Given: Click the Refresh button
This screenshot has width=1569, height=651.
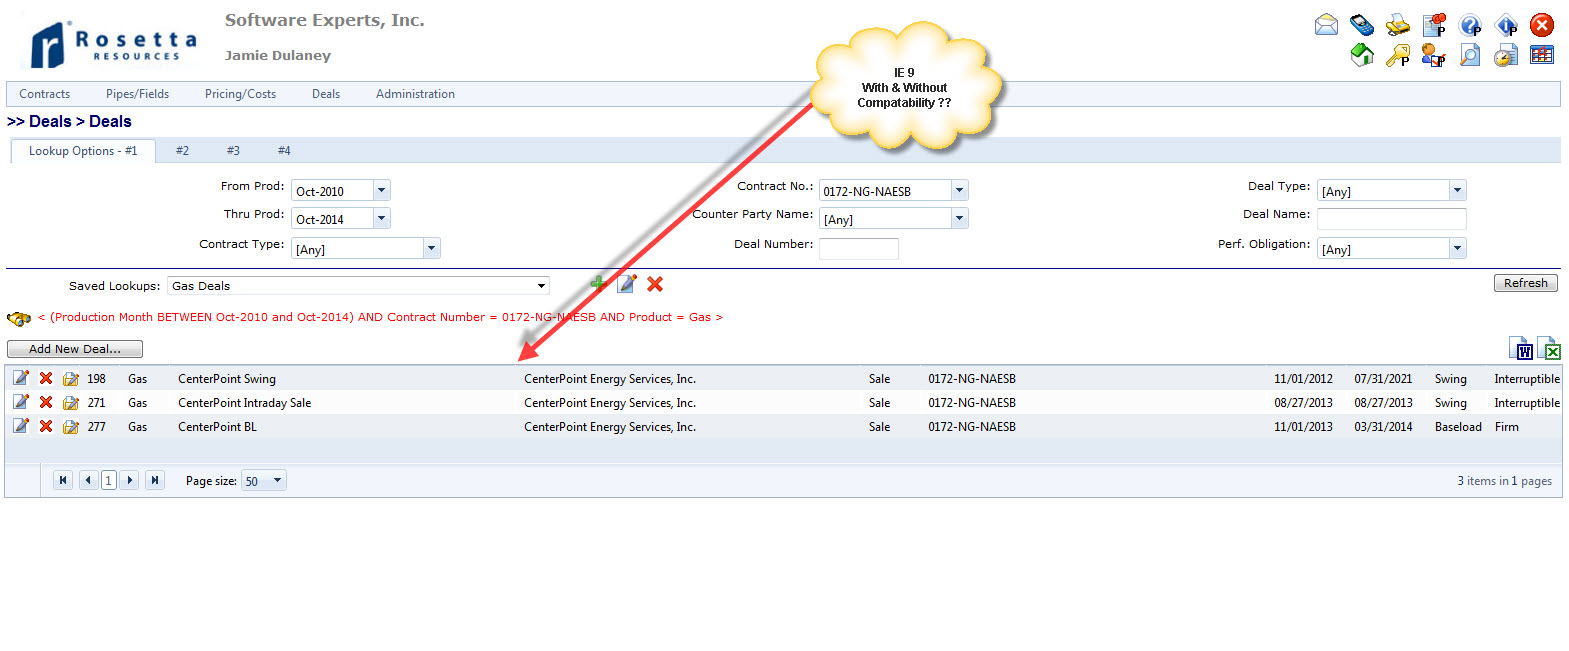Looking at the screenshot, I should pyautogui.click(x=1526, y=283).
